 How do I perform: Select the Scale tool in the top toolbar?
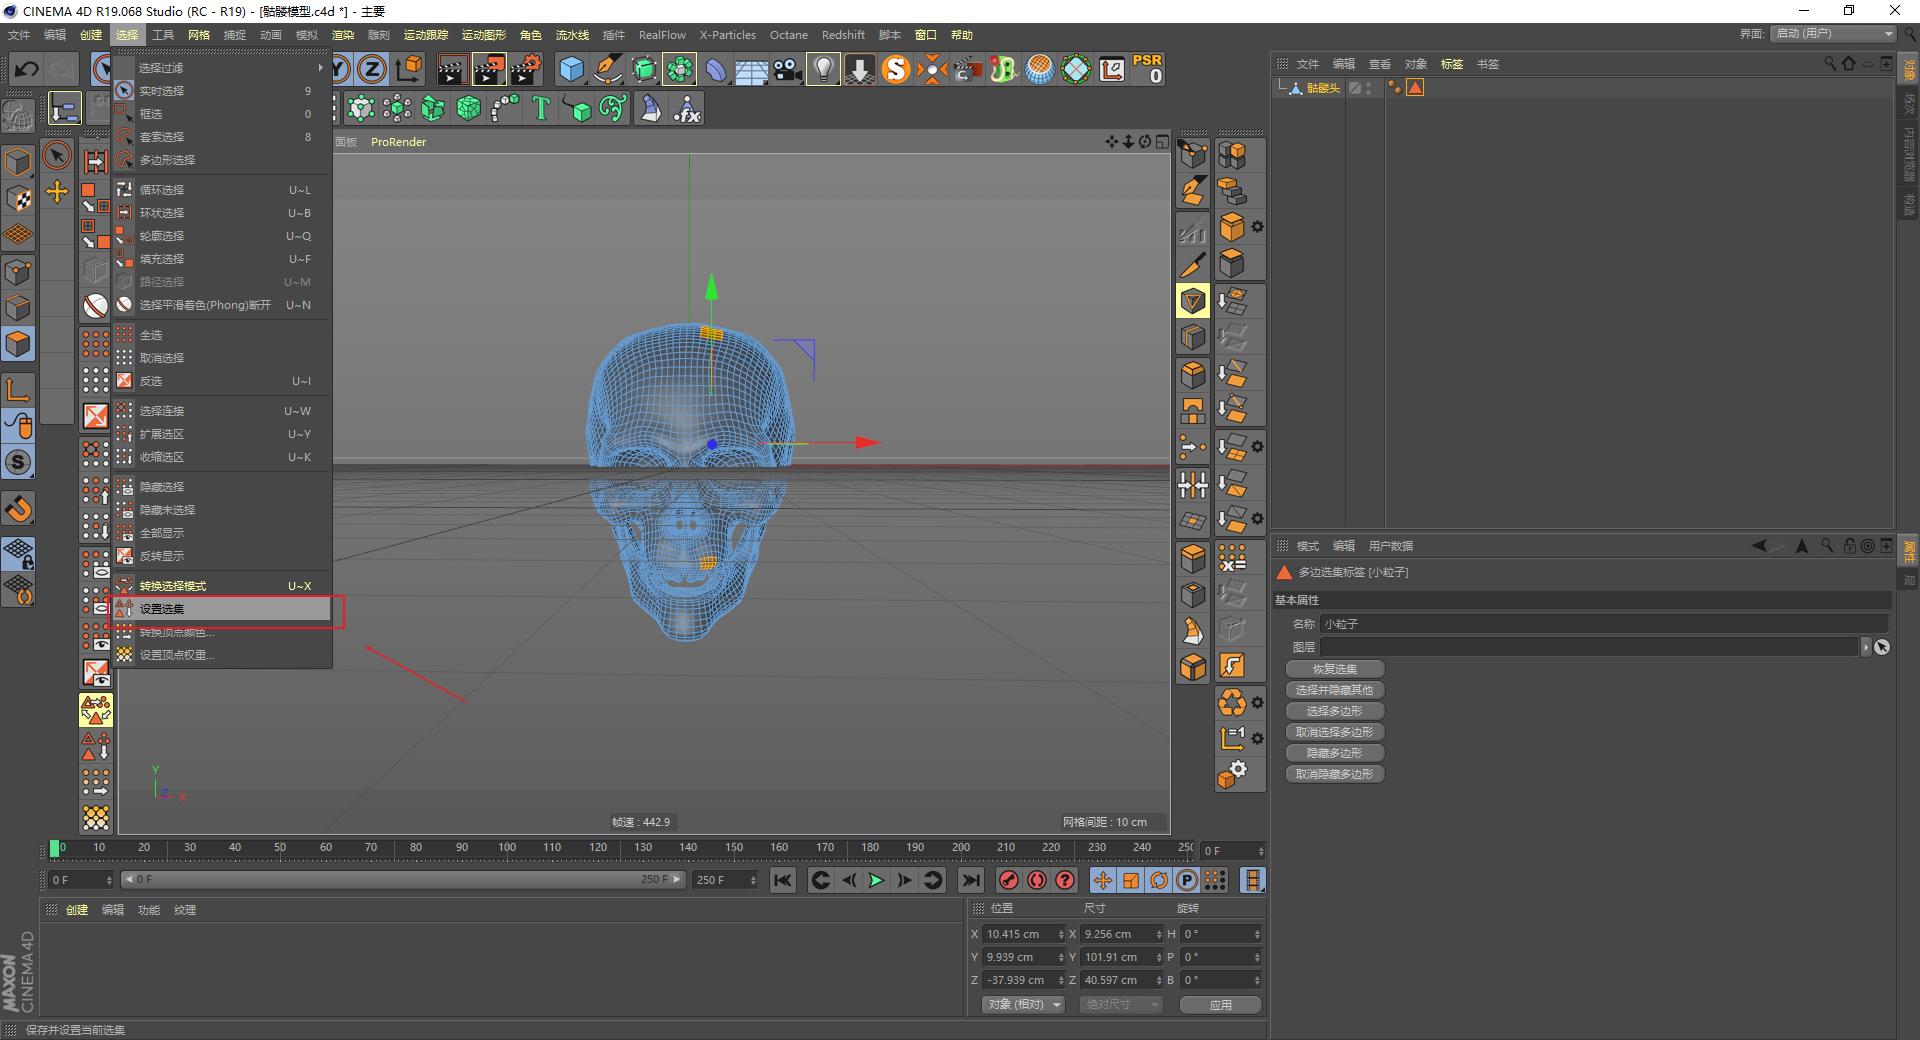pyautogui.click(x=172, y=69)
